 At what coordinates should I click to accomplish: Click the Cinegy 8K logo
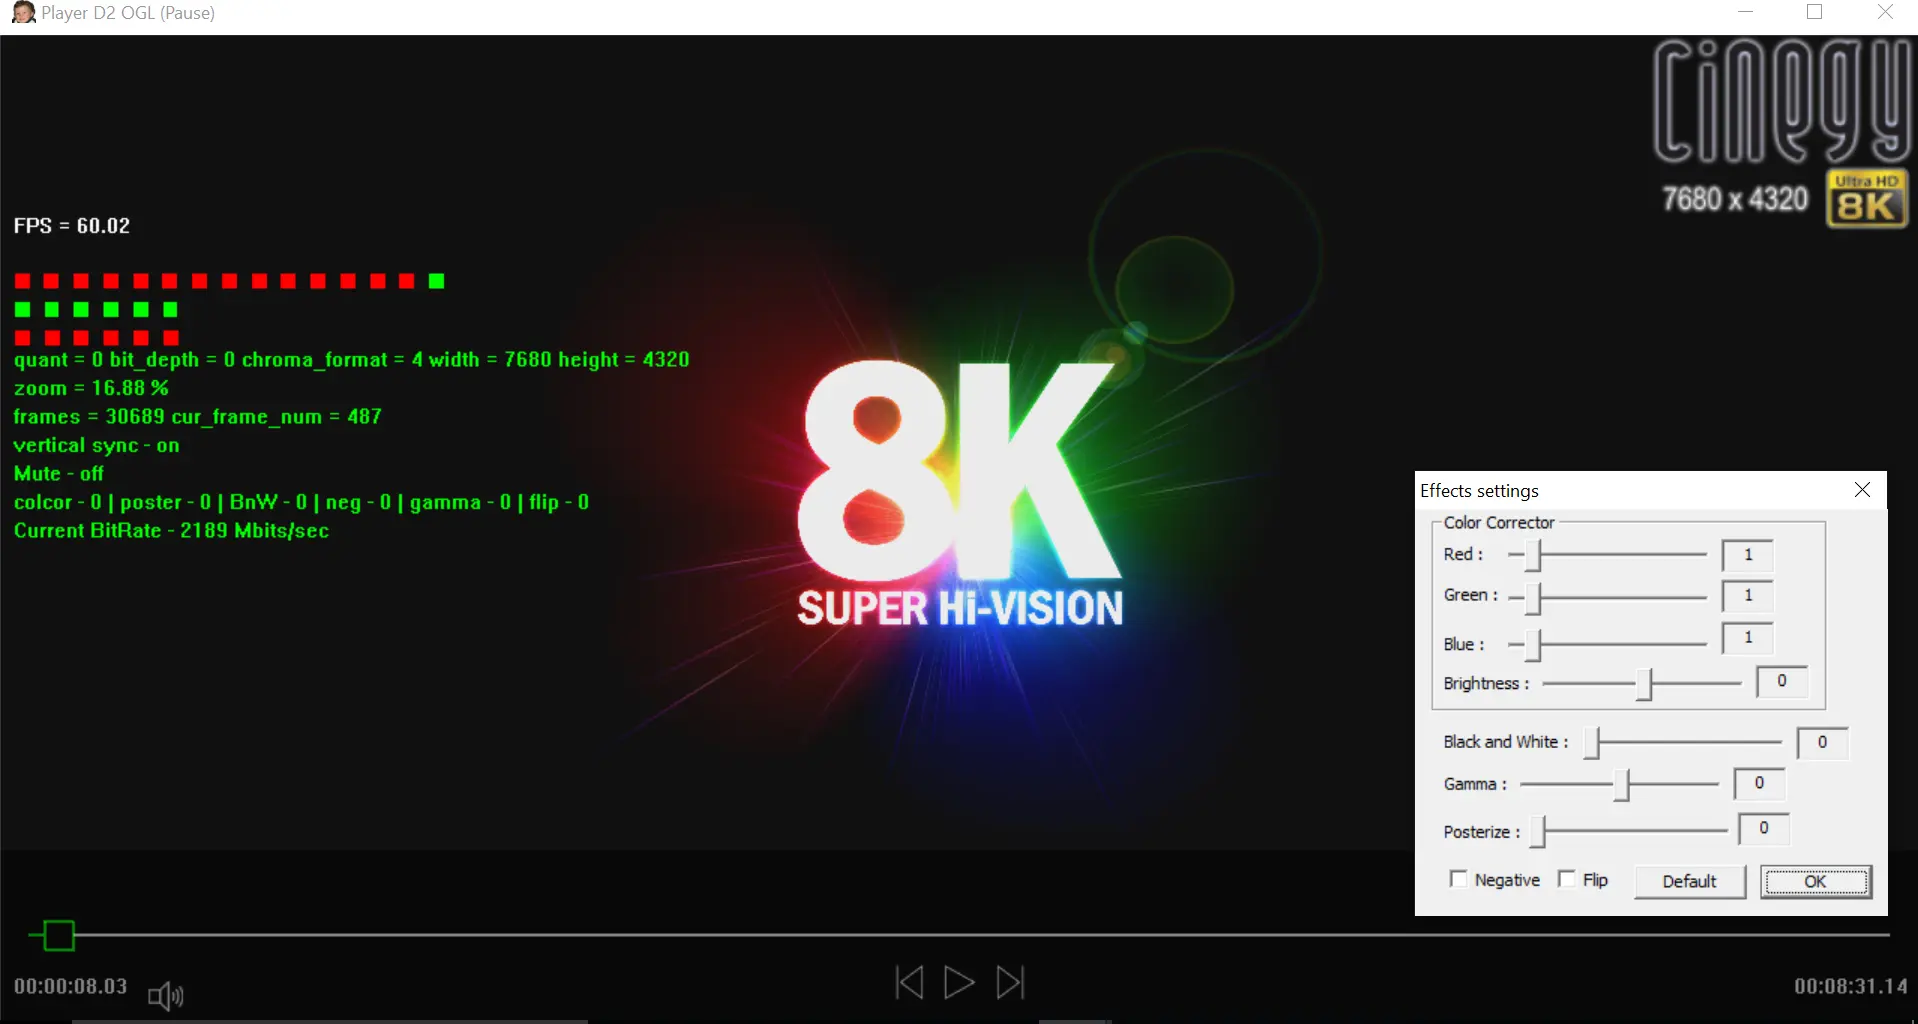1782,132
